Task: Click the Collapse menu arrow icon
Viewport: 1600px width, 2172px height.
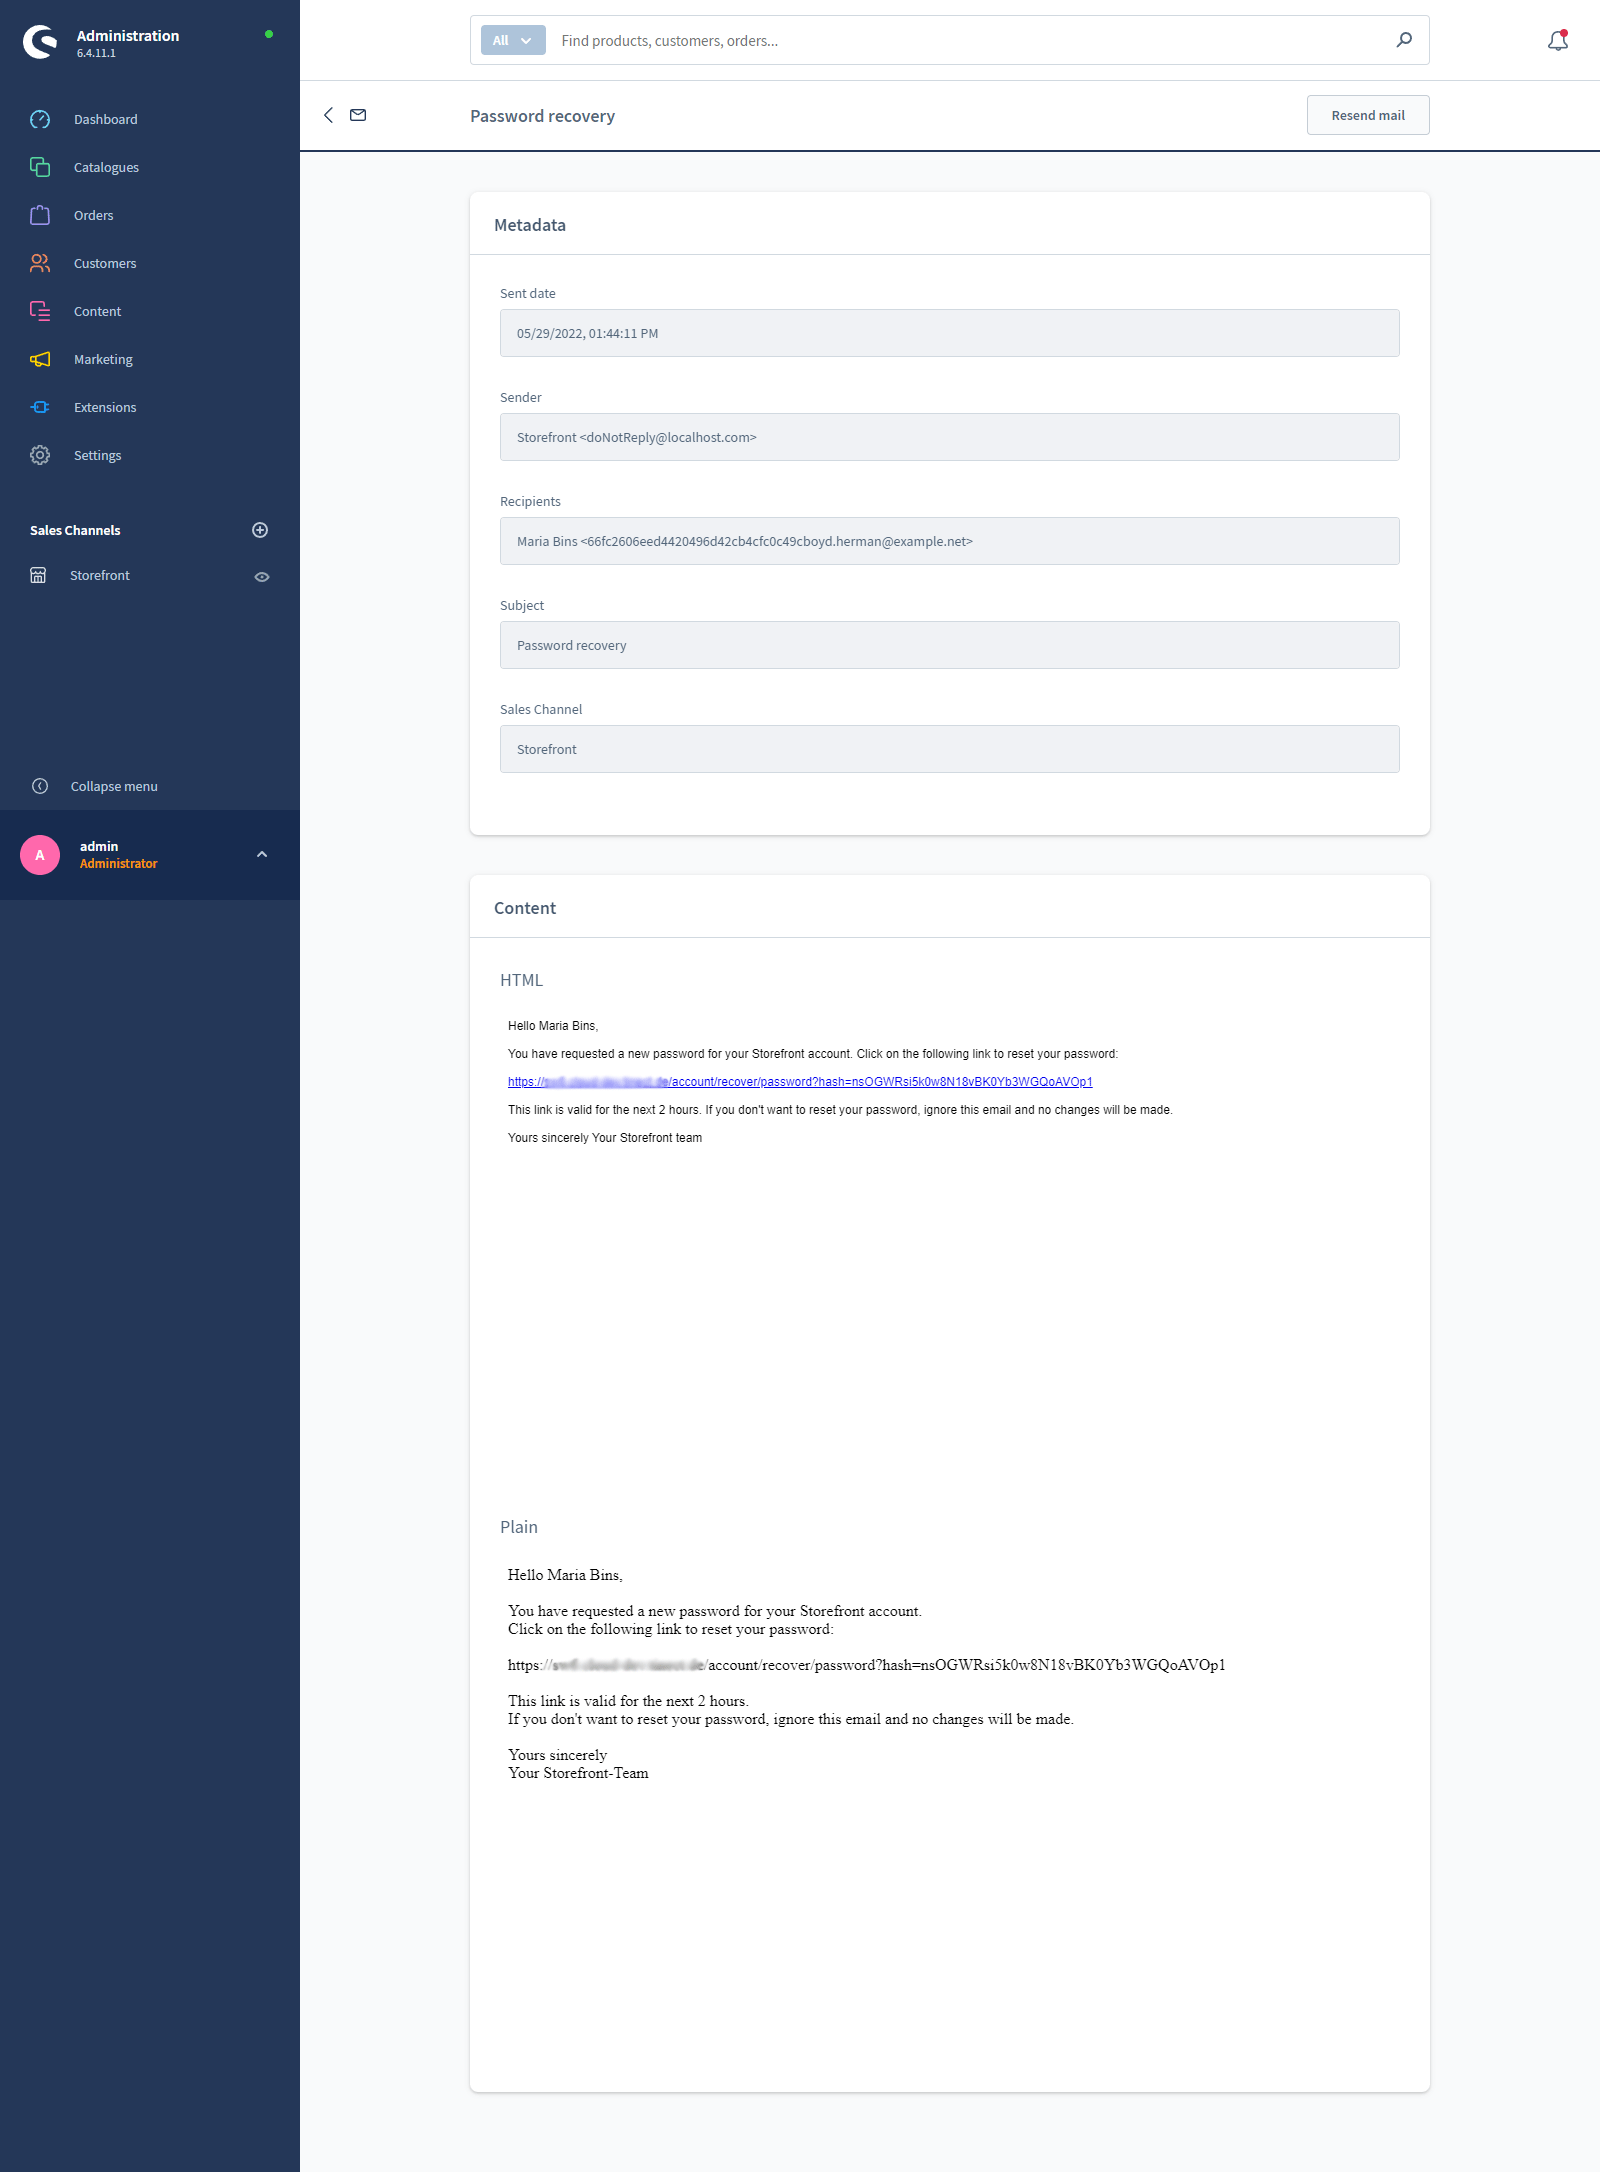Action: pos(40,786)
